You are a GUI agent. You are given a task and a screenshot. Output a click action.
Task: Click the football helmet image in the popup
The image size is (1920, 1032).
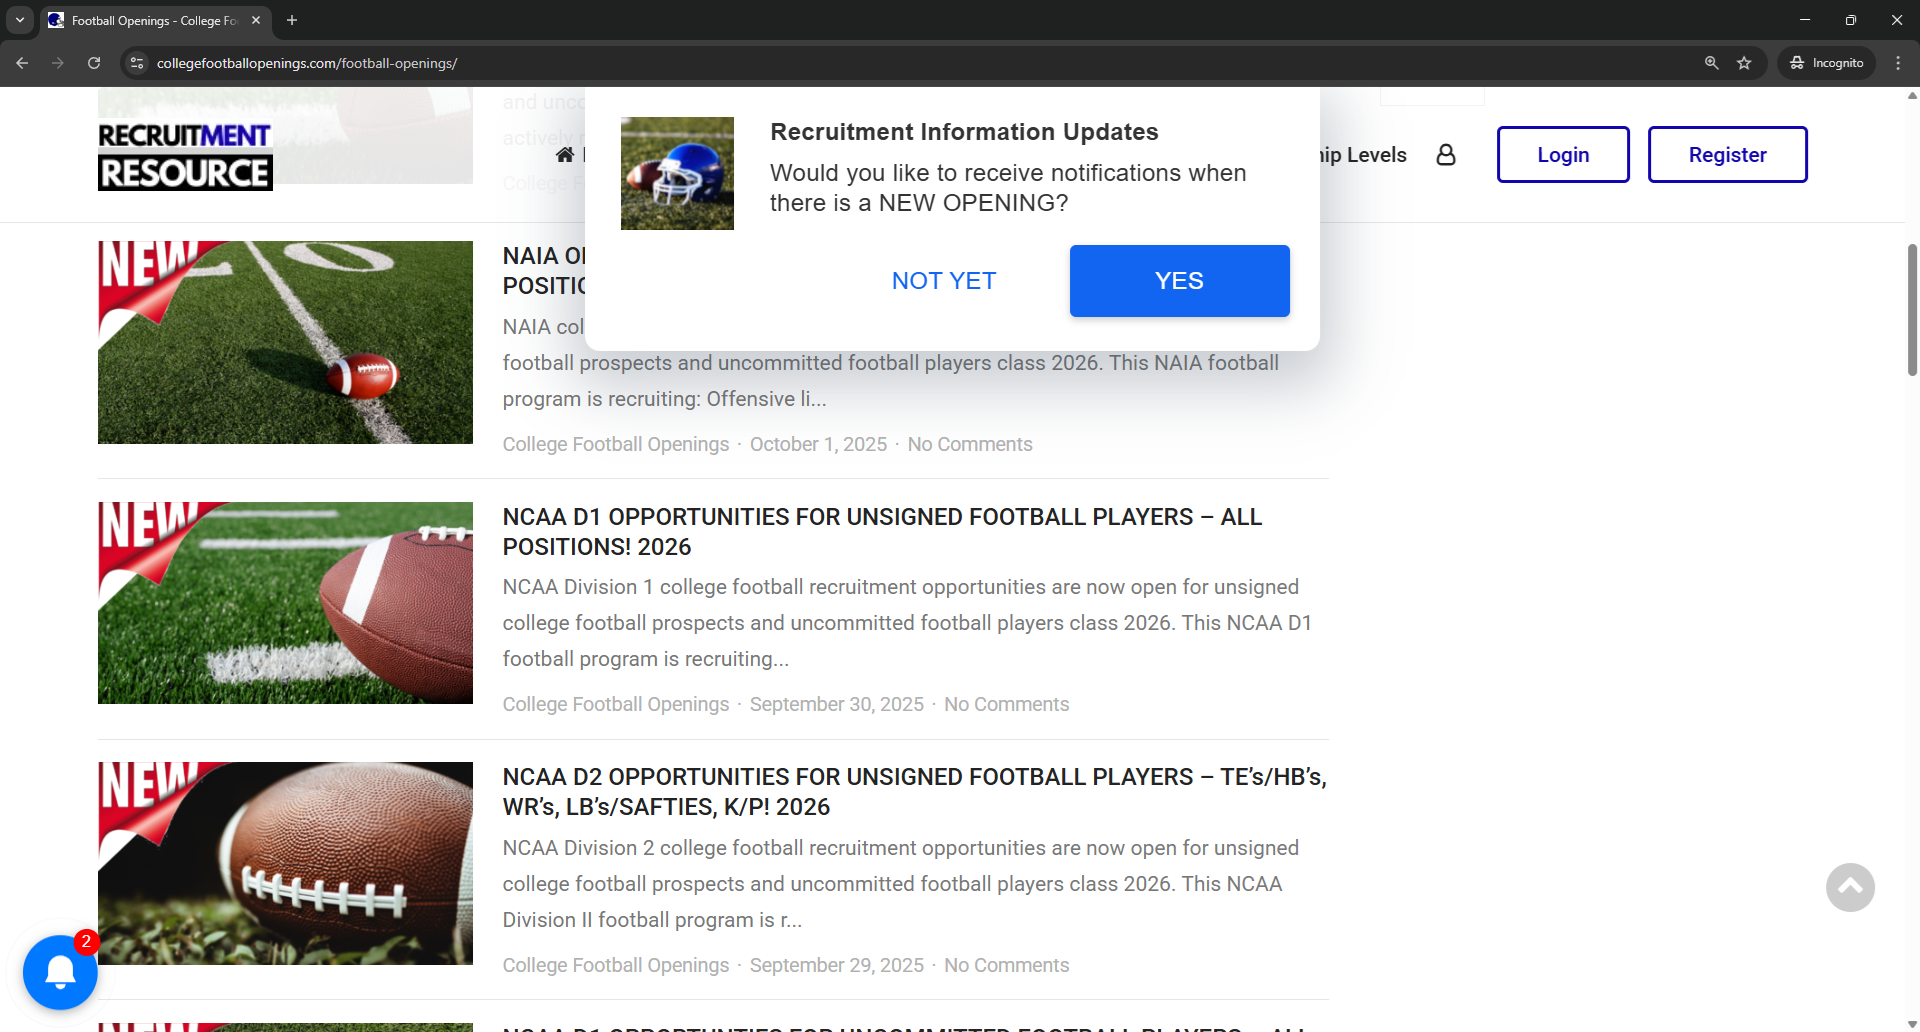[x=677, y=172]
